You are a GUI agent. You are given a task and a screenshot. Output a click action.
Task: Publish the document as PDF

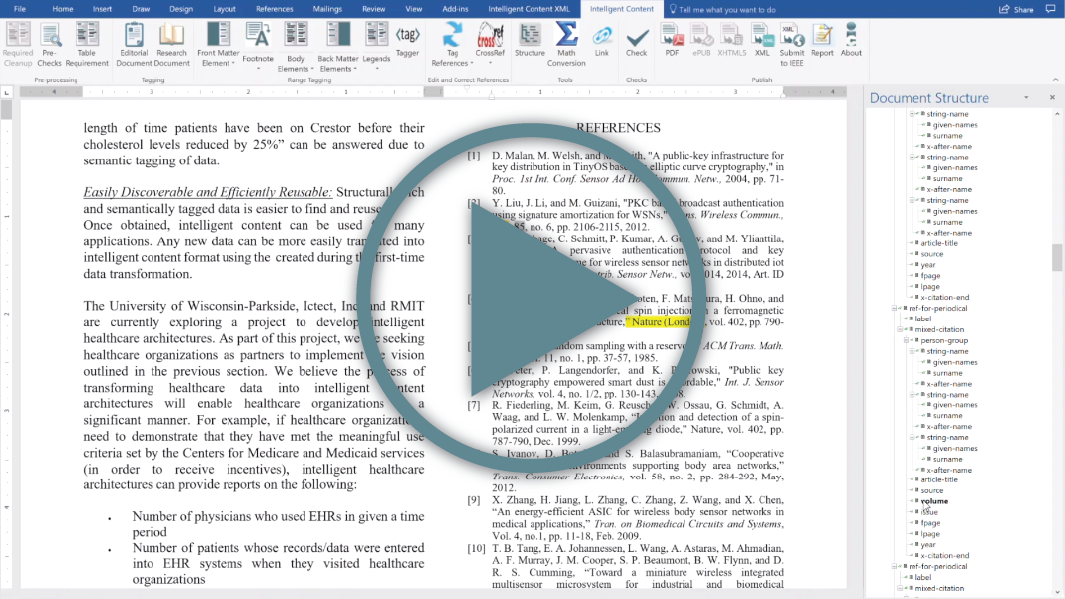[x=672, y=41]
